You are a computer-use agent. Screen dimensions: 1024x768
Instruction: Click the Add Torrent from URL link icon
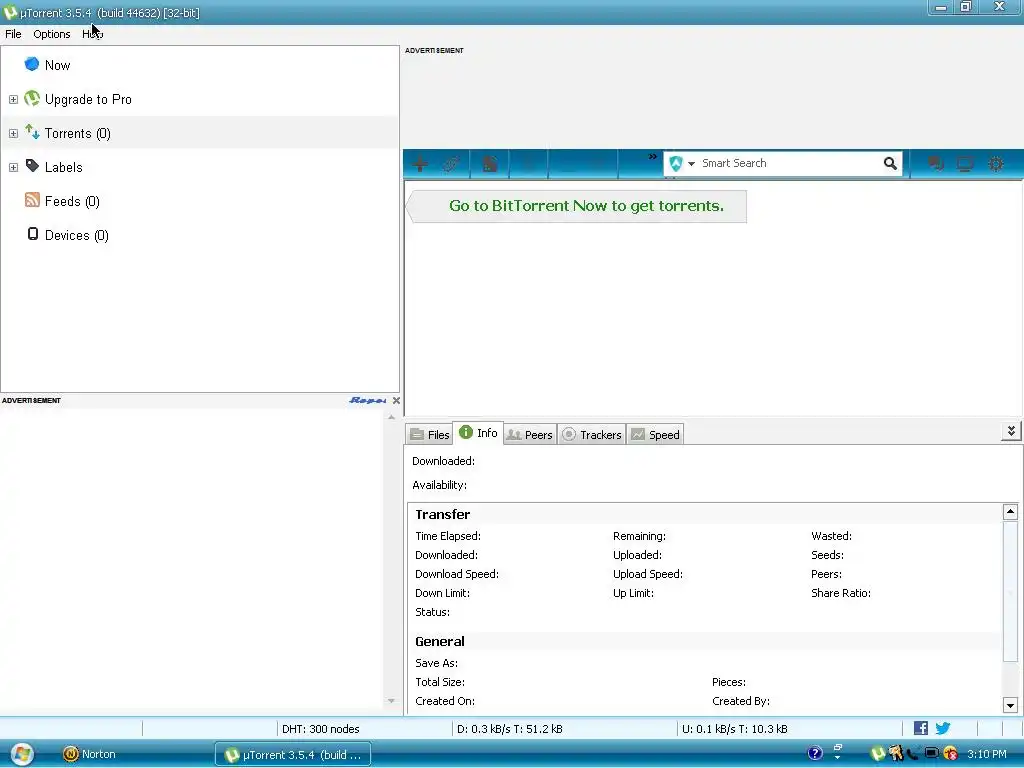coord(451,163)
